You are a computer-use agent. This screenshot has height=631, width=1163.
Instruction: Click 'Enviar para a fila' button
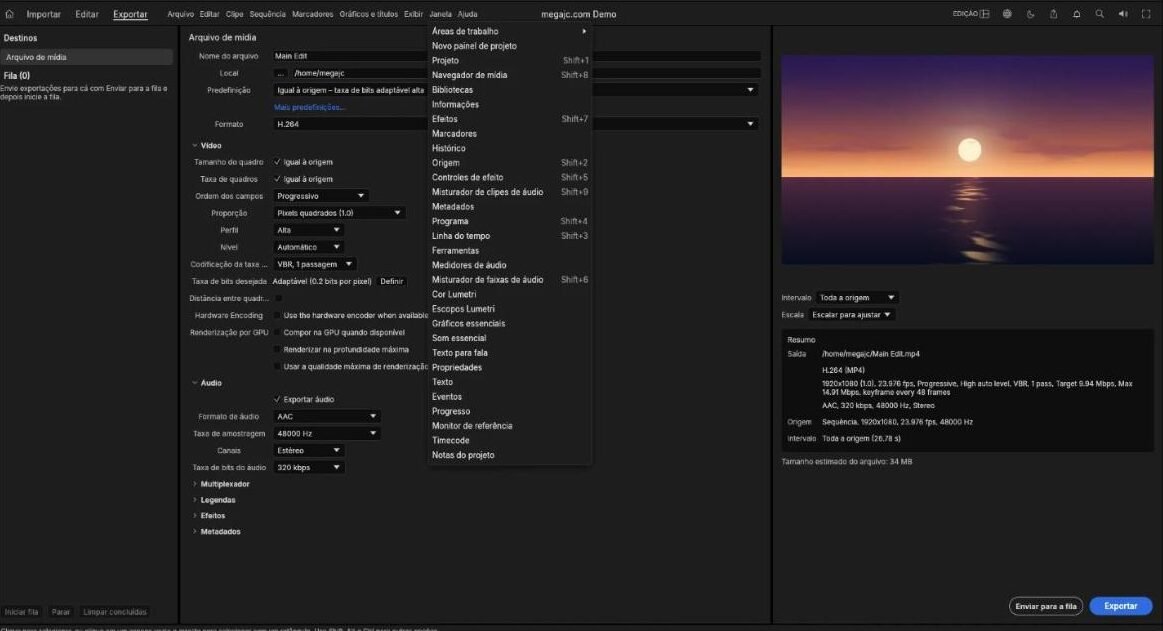click(1046, 606)
